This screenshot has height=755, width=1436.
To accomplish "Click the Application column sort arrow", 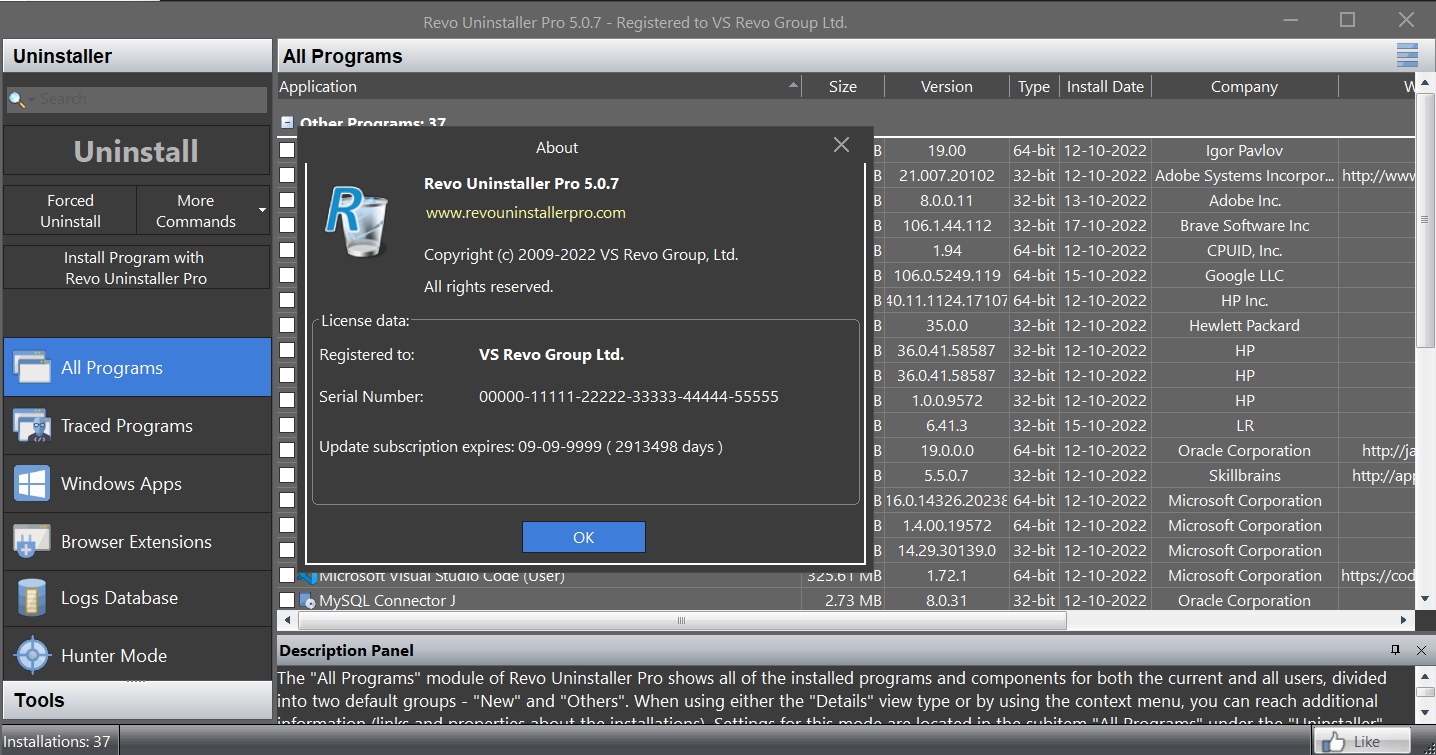I will 794,86.
